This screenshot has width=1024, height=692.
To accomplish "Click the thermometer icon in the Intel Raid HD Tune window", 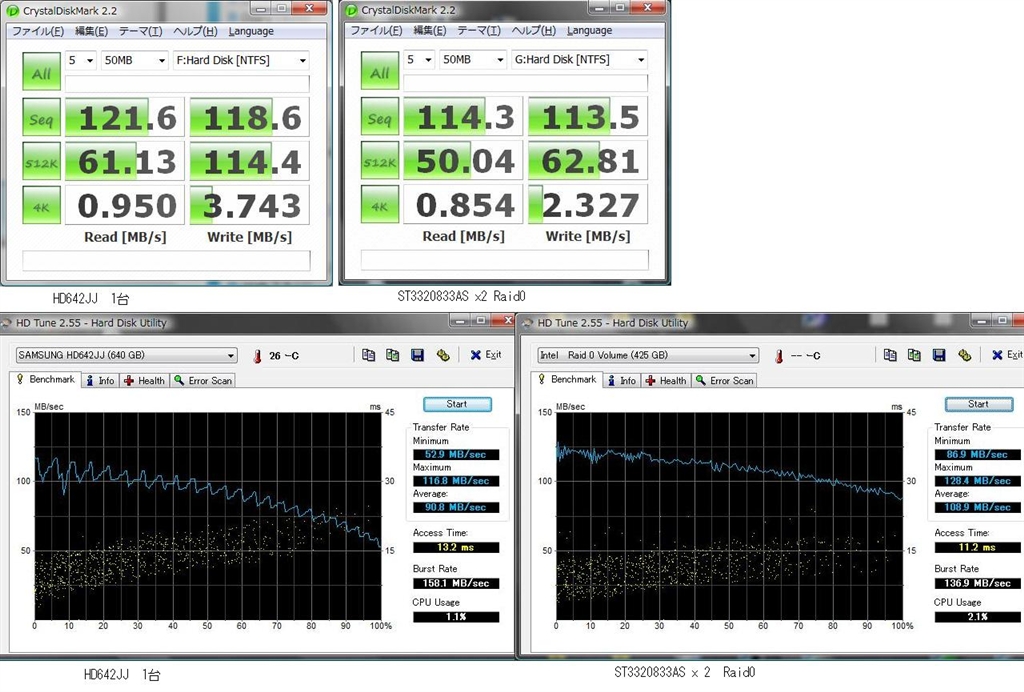I will [x=779, y=356].
